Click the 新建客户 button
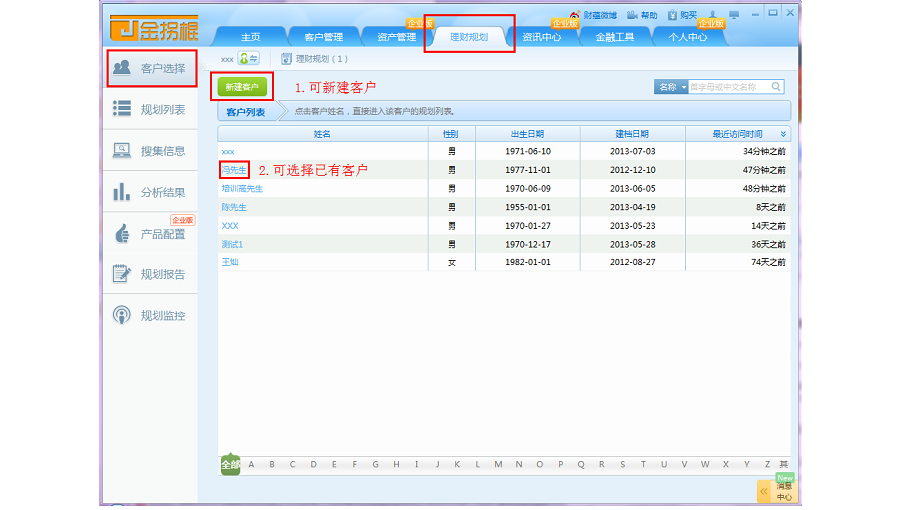 (x=242, y=88)
